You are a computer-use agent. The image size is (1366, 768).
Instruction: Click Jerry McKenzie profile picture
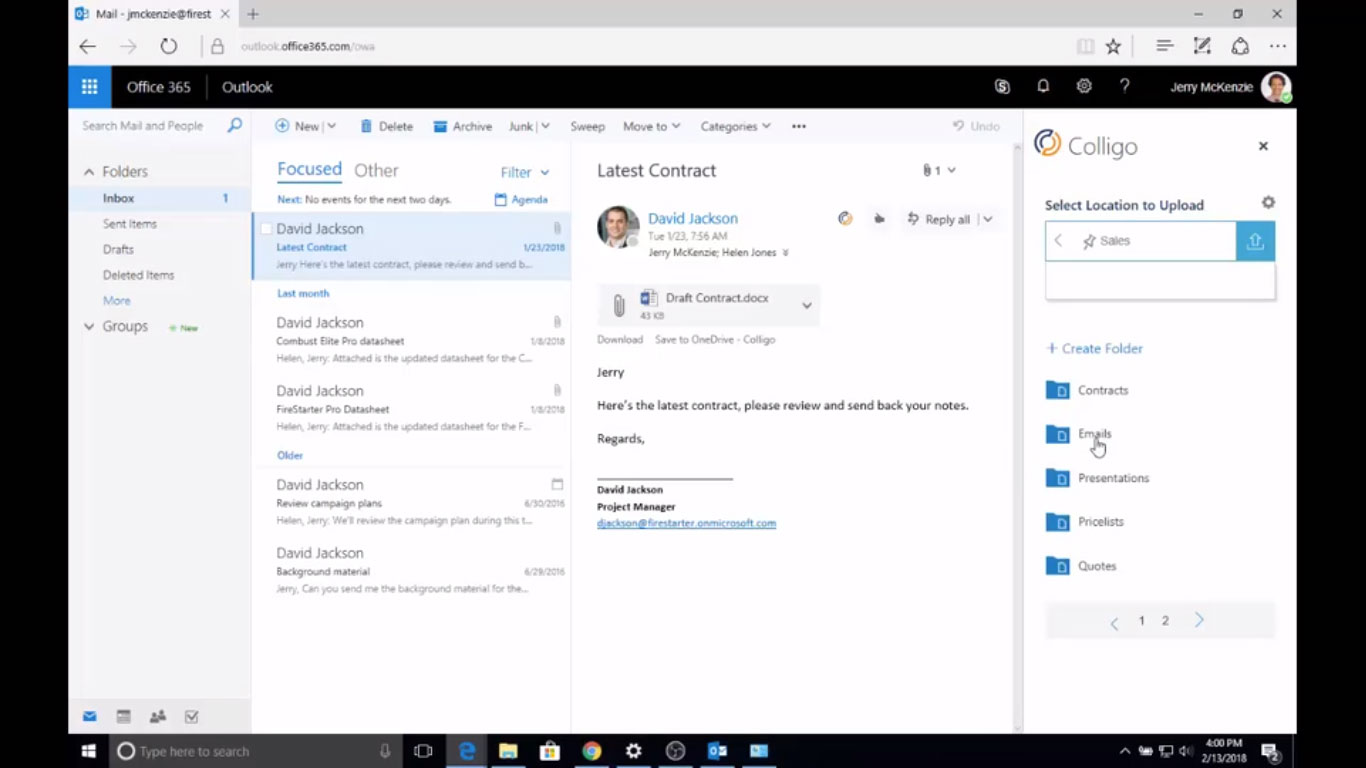click(x=1276, y=87)
